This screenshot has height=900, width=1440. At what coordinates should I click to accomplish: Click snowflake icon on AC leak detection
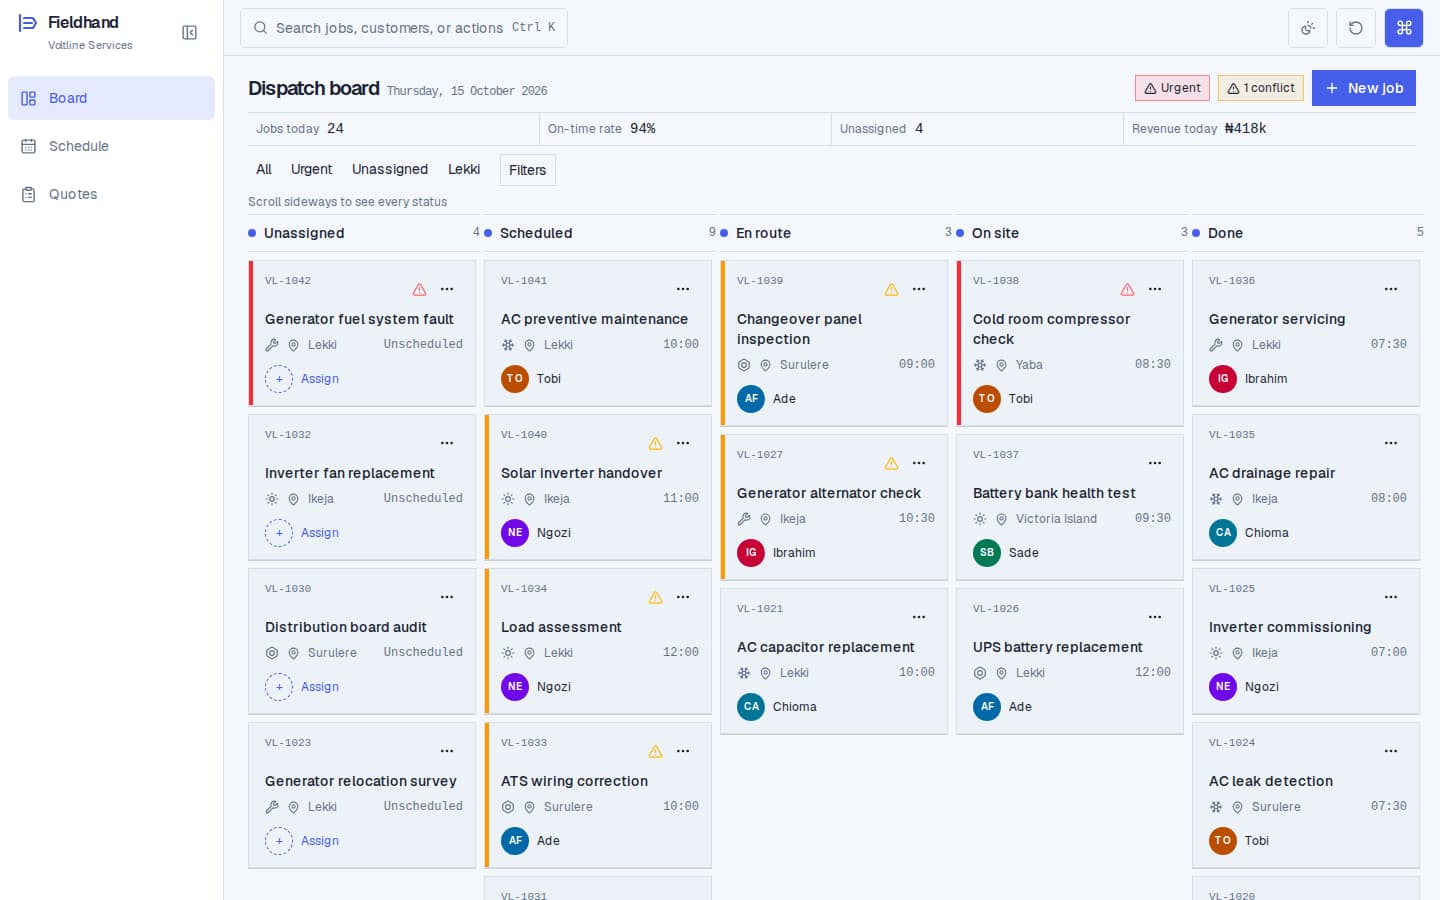tap(1216, 807)
